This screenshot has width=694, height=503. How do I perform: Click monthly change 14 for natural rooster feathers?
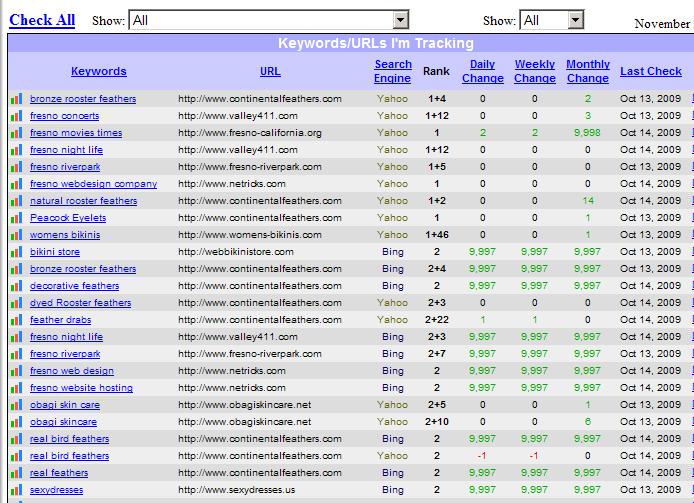pos(588,201)
